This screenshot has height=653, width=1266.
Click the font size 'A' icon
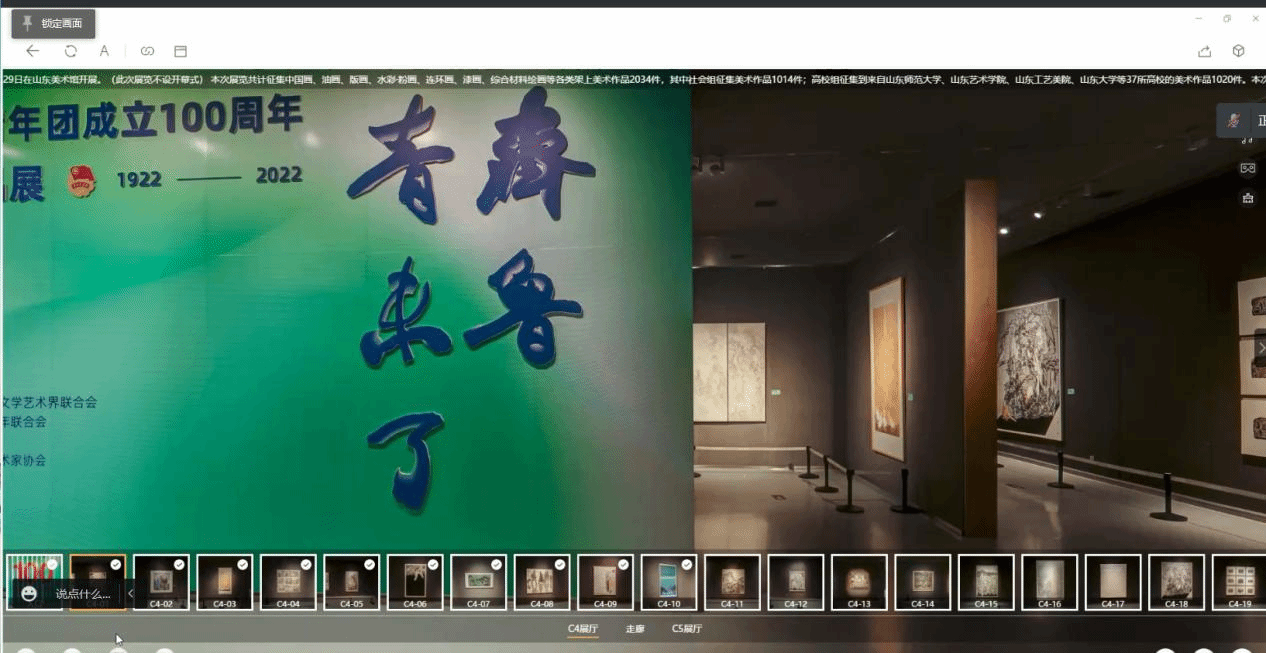click(x=104, y=51)
